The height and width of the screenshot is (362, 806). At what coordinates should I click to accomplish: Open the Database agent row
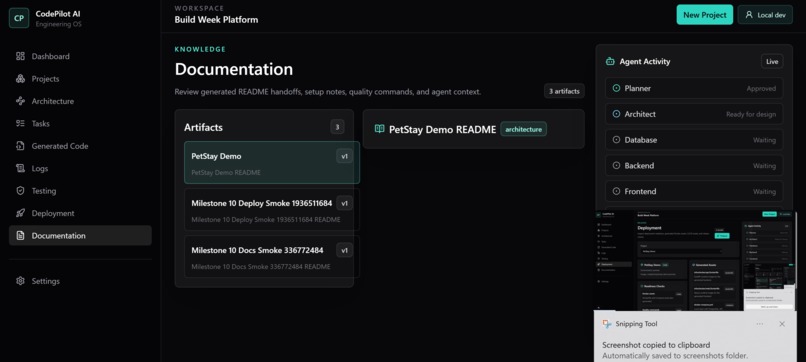(694, 140)
